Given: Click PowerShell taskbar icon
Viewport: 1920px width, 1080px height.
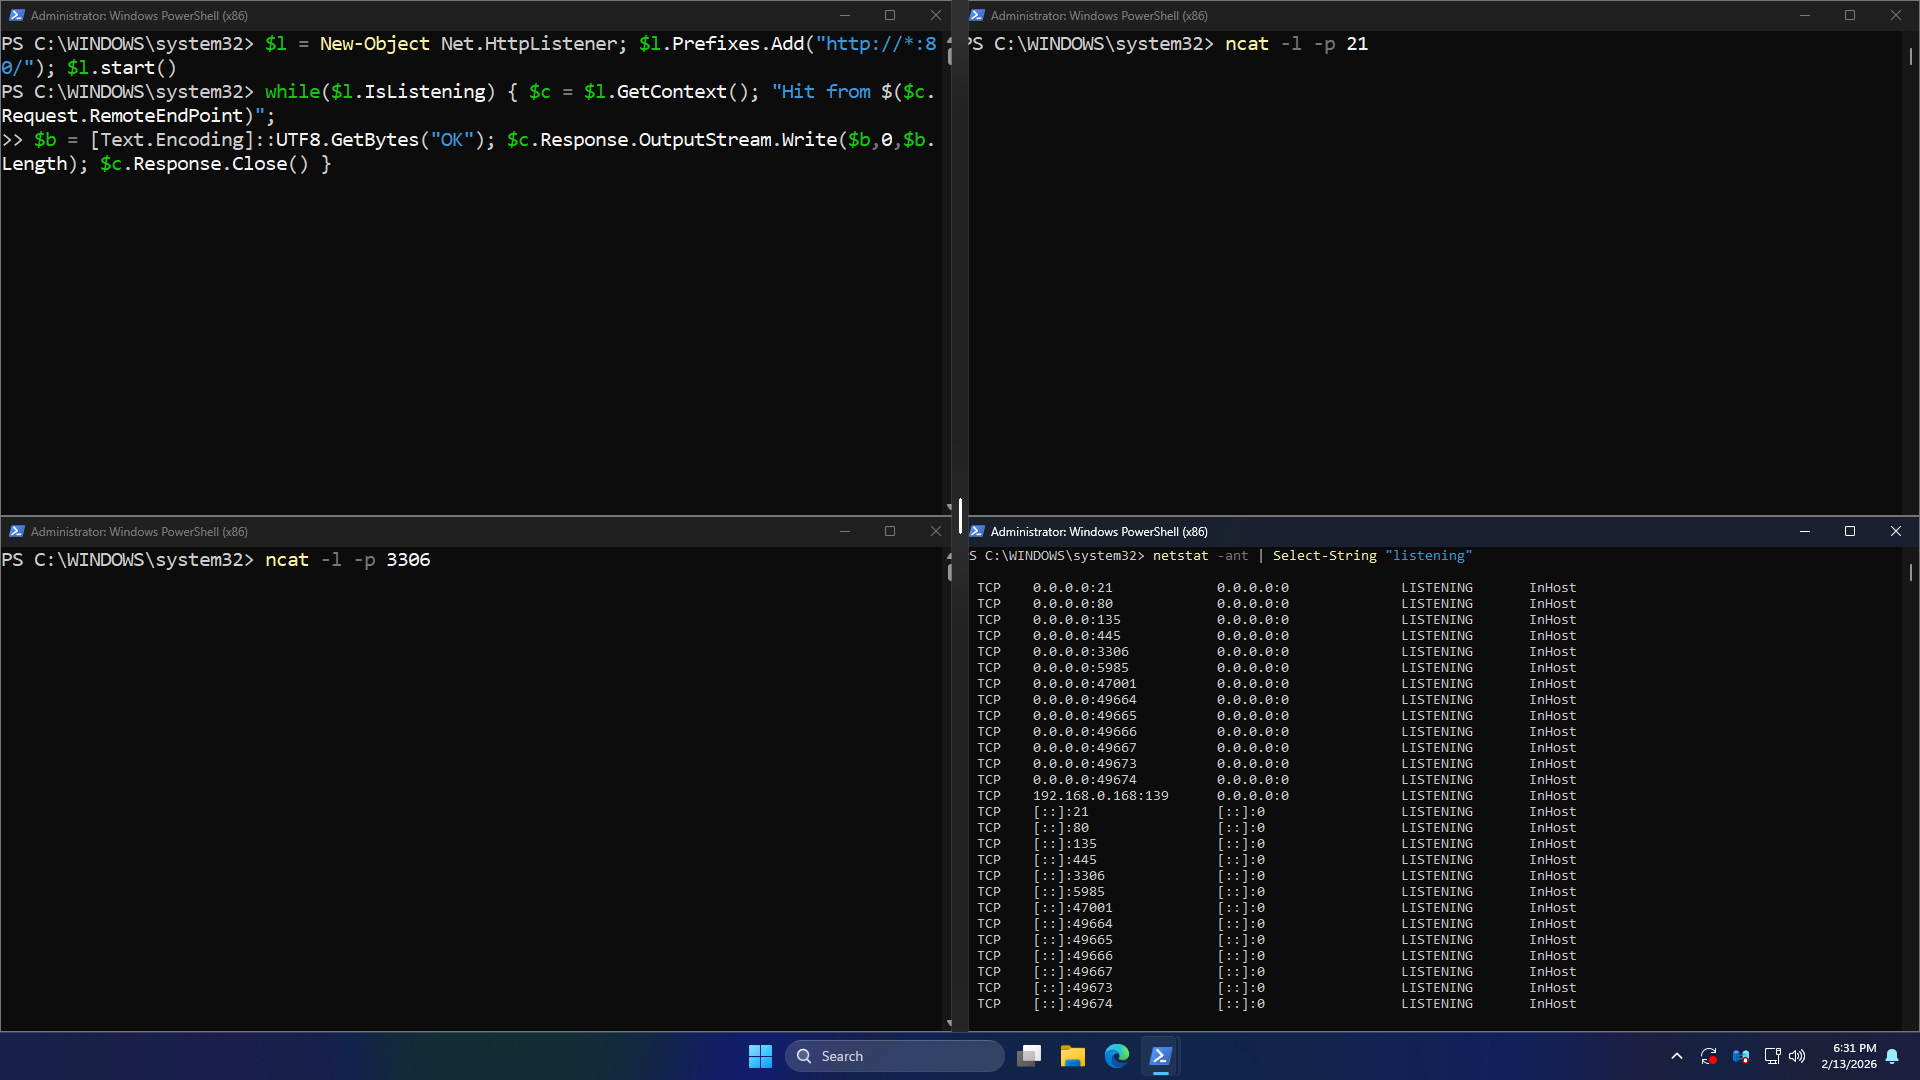Looking at the screenshot, I should click(1160, 1056).
